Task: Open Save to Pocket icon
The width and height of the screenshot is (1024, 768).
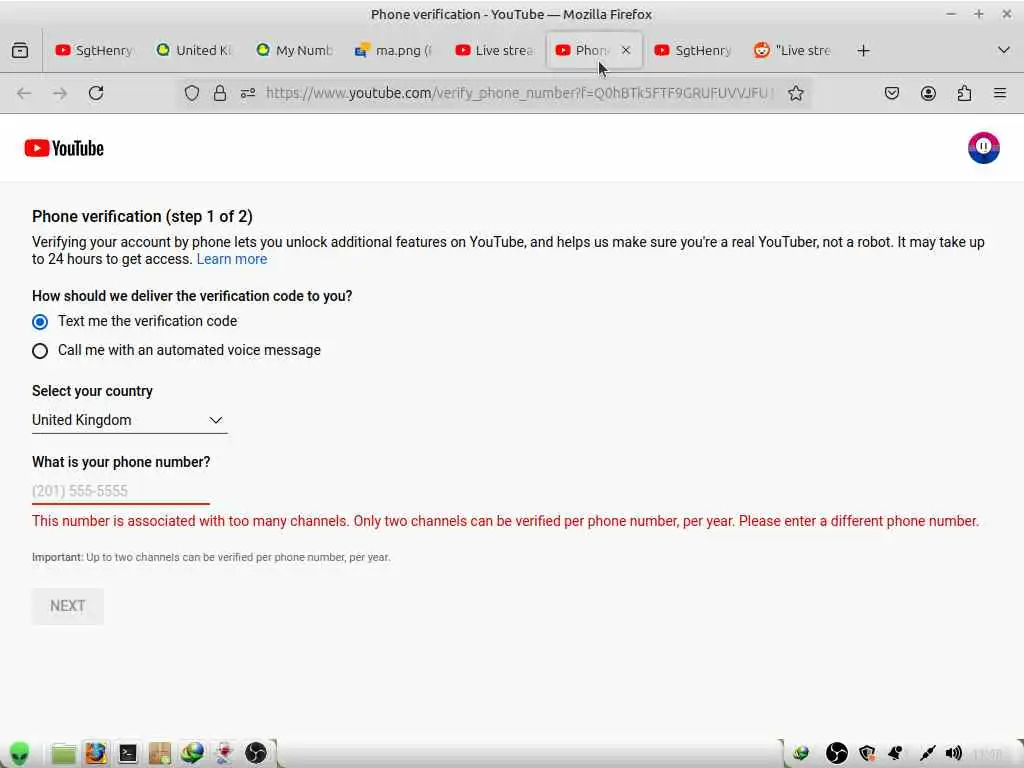Action: [891, 93]
